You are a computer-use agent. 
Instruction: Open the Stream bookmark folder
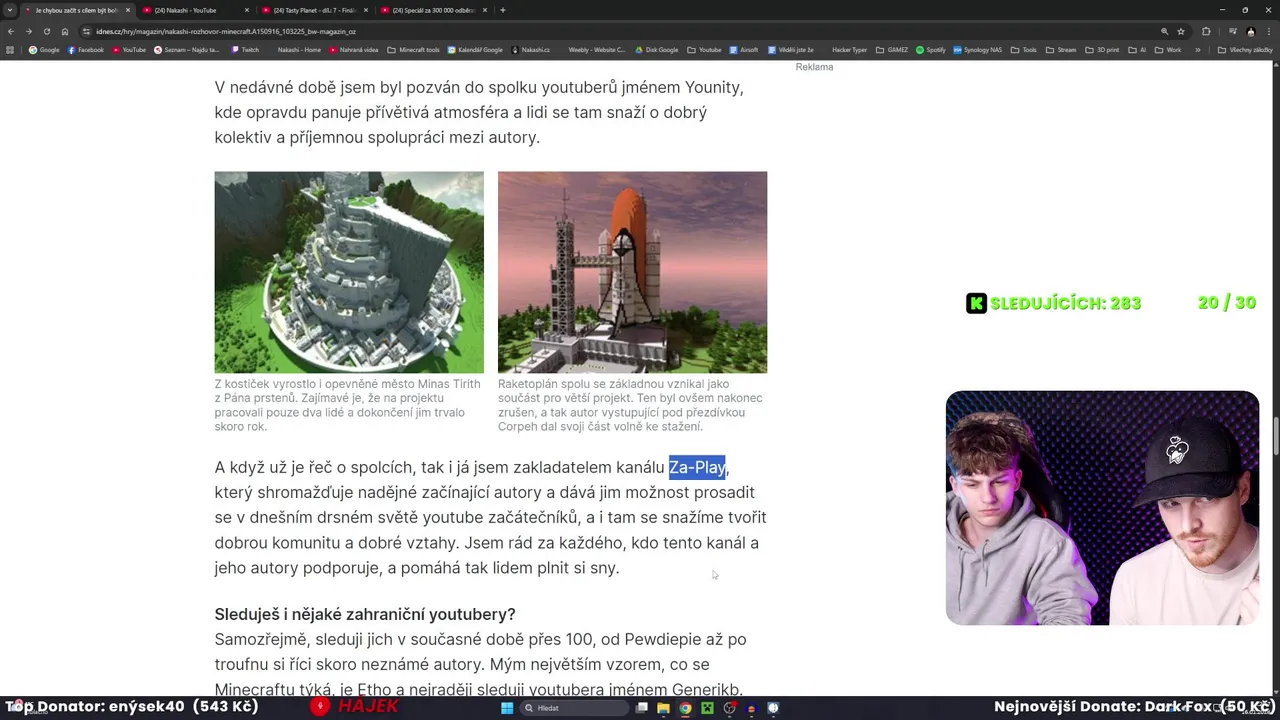click(x=1061, y=50)
